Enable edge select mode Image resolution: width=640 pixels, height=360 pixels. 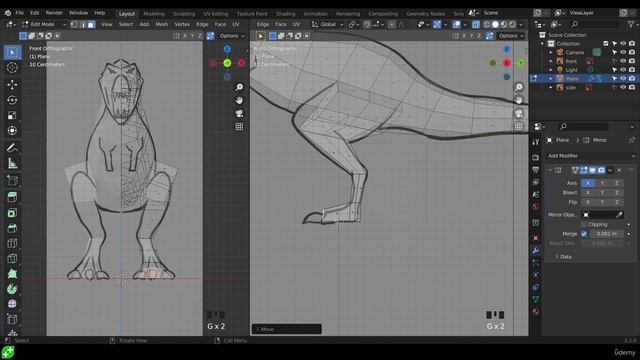point(82,24)
